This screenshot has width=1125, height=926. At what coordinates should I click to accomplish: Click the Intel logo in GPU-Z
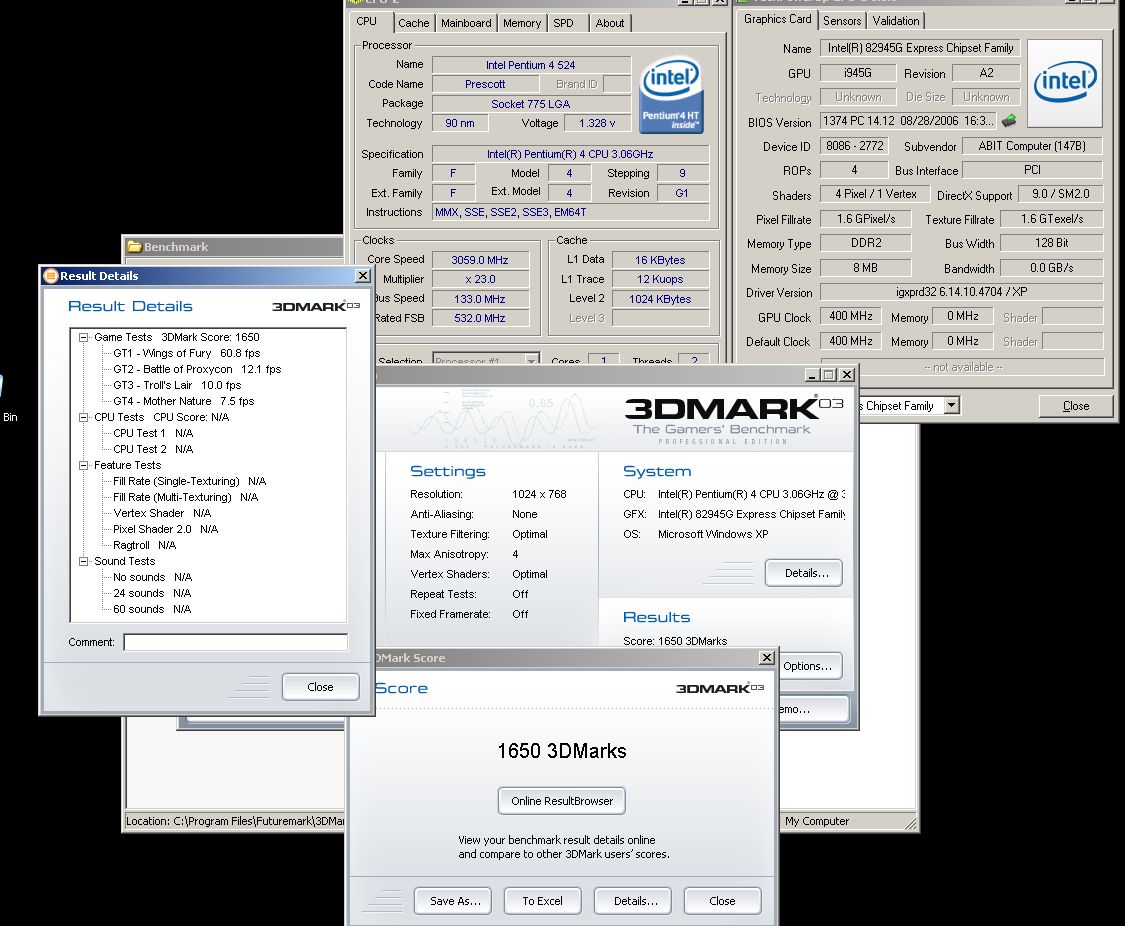click(1065, 82)
